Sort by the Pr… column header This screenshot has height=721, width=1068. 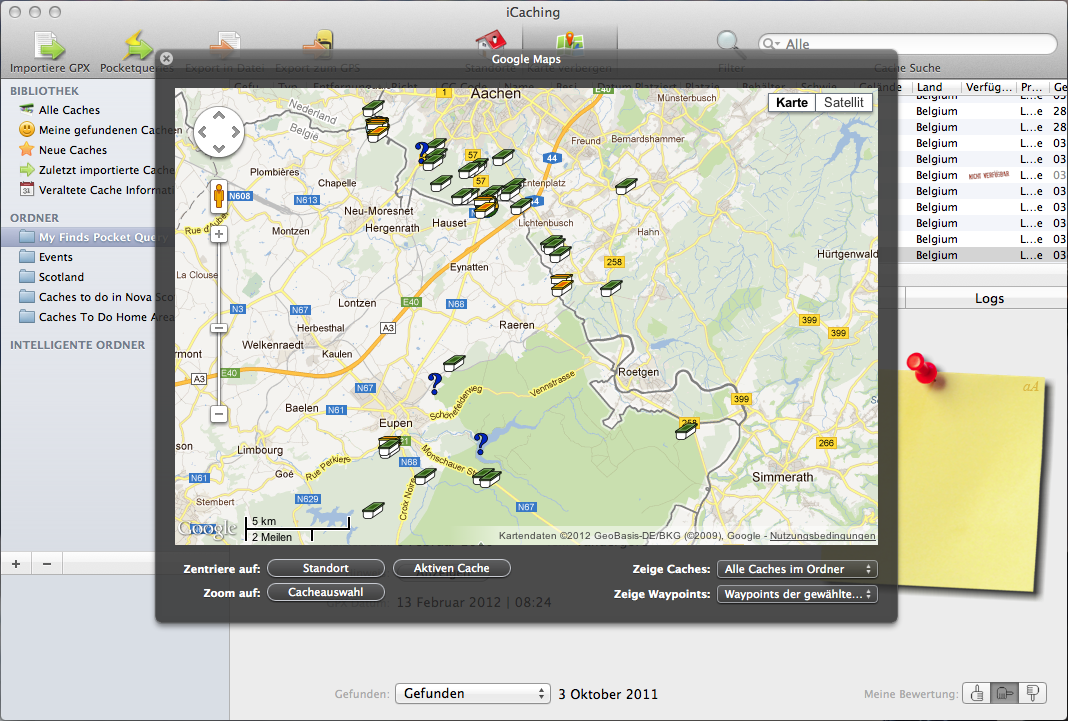1032,87
